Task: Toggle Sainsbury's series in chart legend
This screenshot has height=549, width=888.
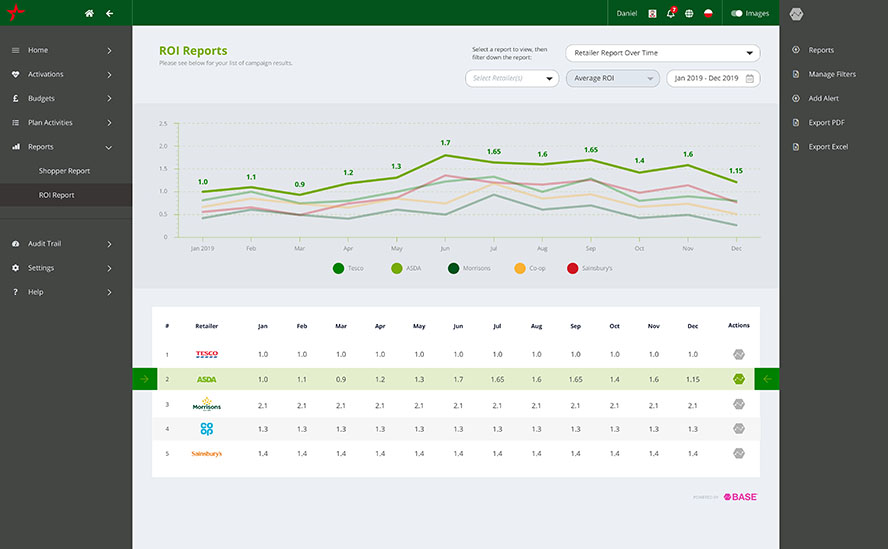Action: pyautogui.click(x=573, y=268)
